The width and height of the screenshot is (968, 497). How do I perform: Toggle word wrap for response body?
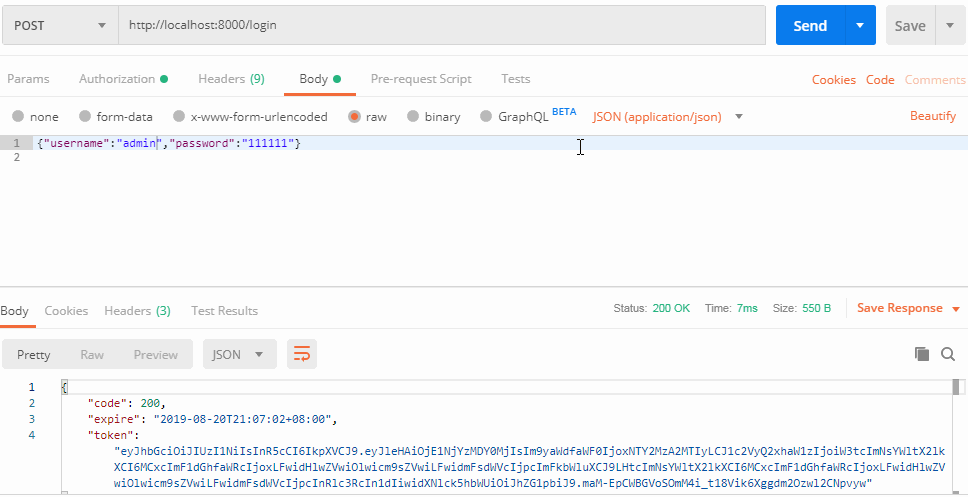(x=302, y=354)
